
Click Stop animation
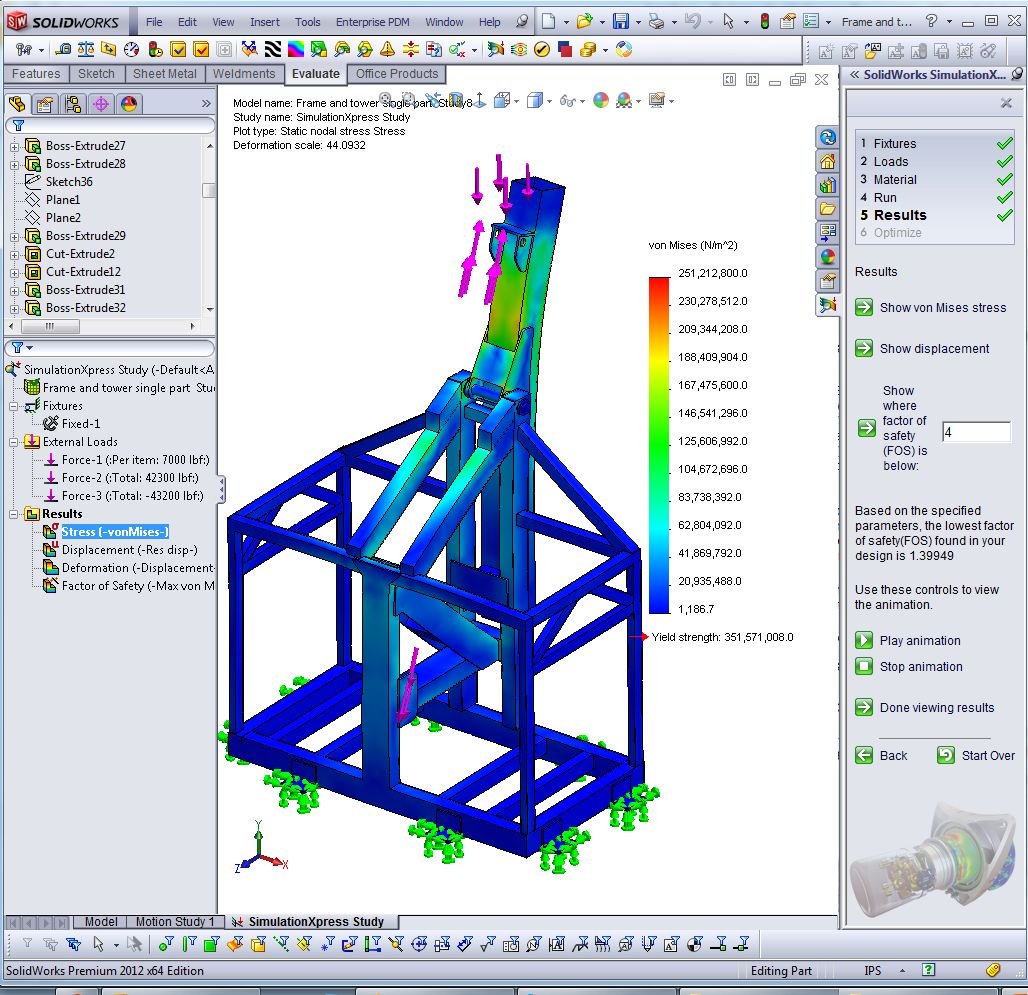910,667
